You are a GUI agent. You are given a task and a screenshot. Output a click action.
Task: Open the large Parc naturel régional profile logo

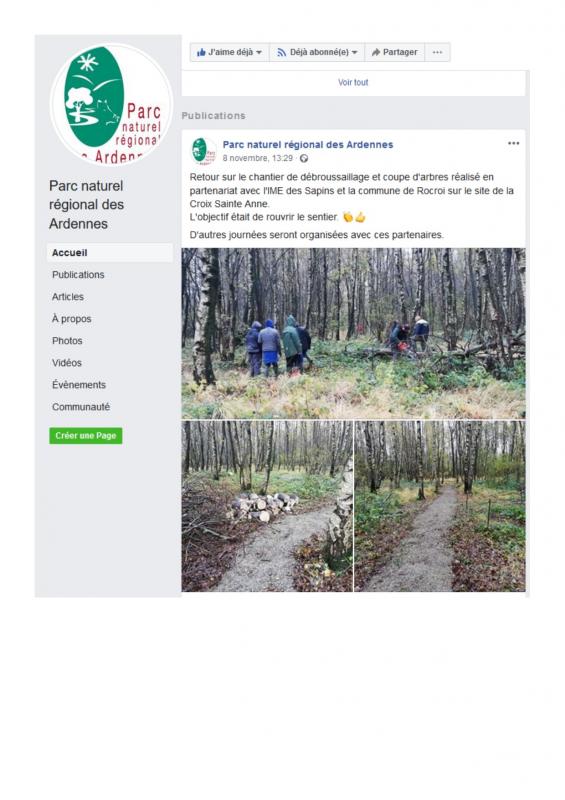pyautogui.click(x=111, y=104)
